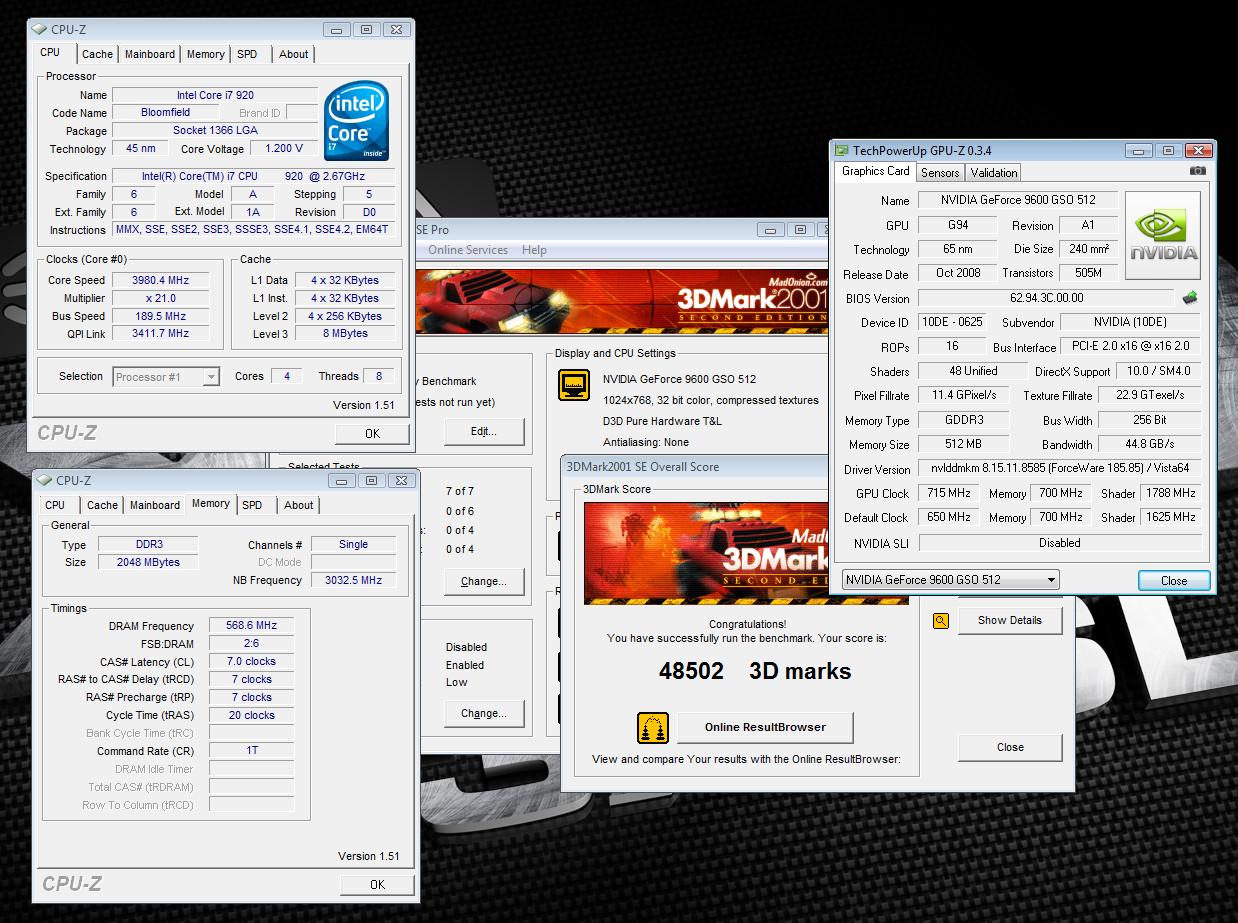Screen dimensions: 1238x923
Task: Click the Core Speed 3980.4 MHz field
Action: pos(160,280)
